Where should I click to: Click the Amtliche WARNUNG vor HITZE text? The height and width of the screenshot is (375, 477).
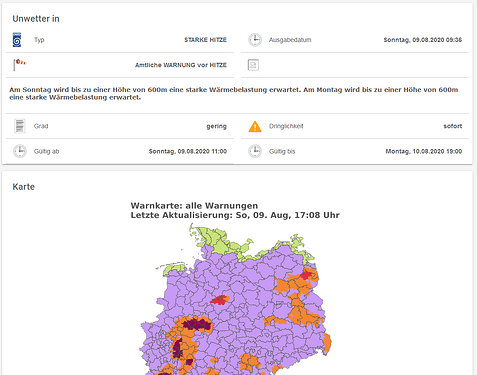click(x=181, y=65)
